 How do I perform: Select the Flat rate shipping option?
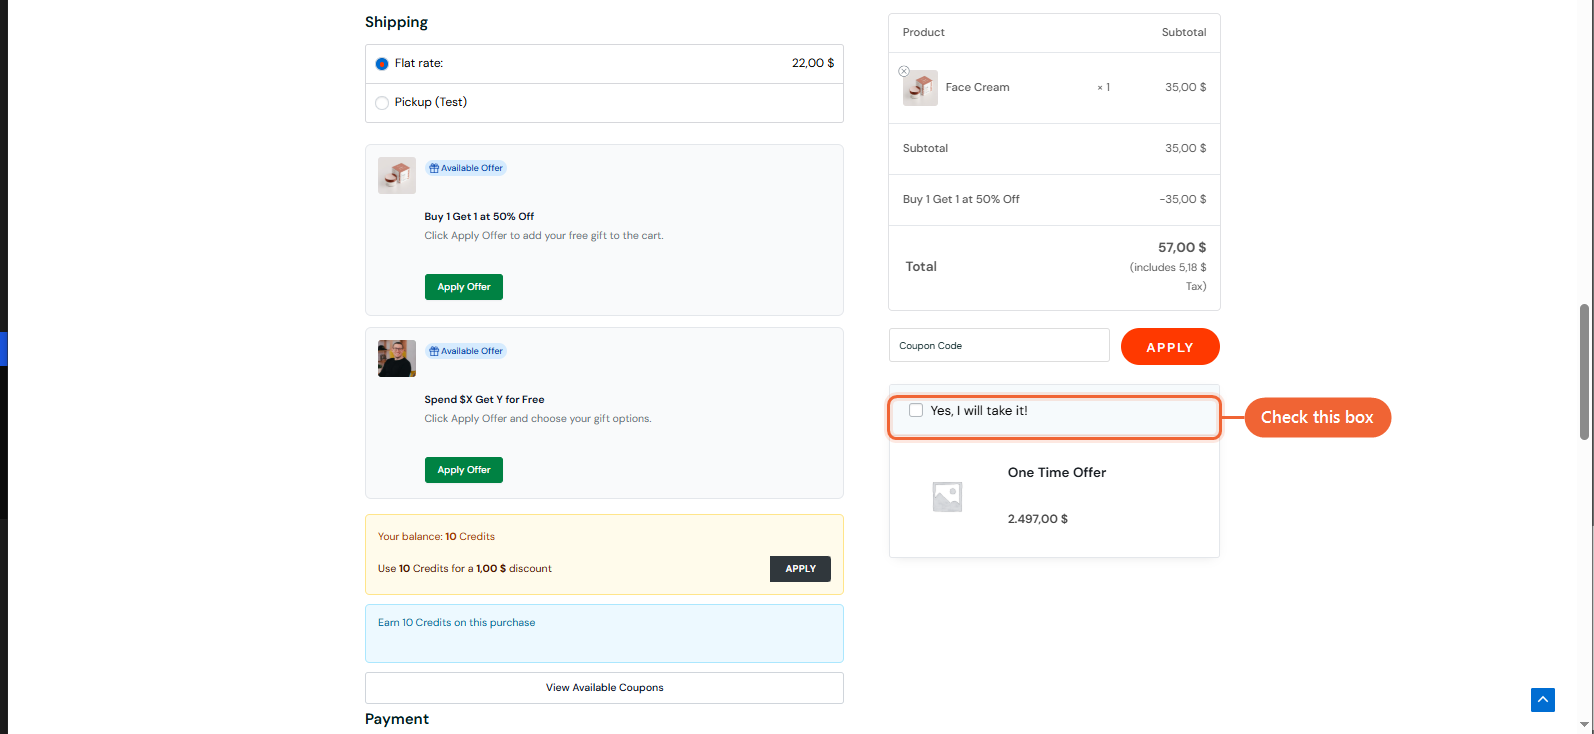pyautogui.click(x=382, y=64)
